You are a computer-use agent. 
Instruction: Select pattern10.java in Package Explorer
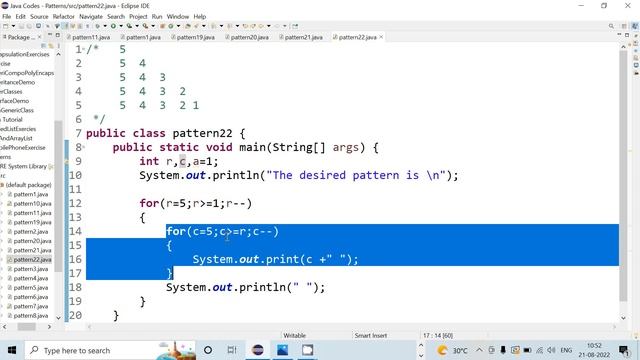click(x=32, y=203)
